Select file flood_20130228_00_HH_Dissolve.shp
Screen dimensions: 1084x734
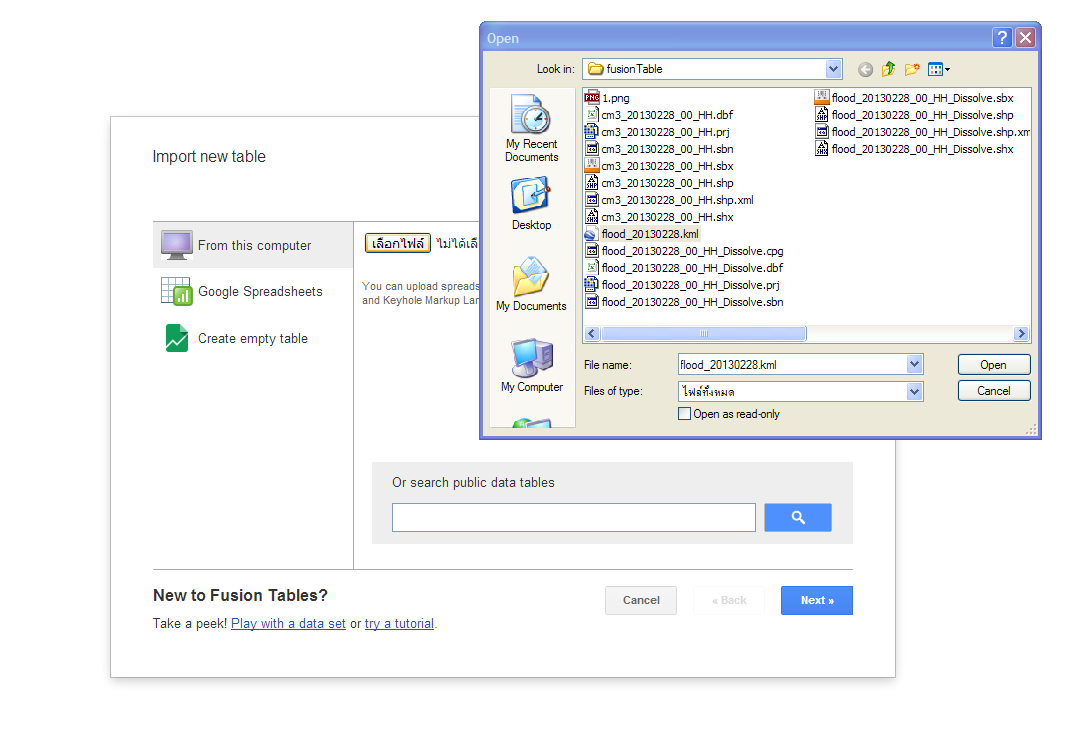(914, 115)
